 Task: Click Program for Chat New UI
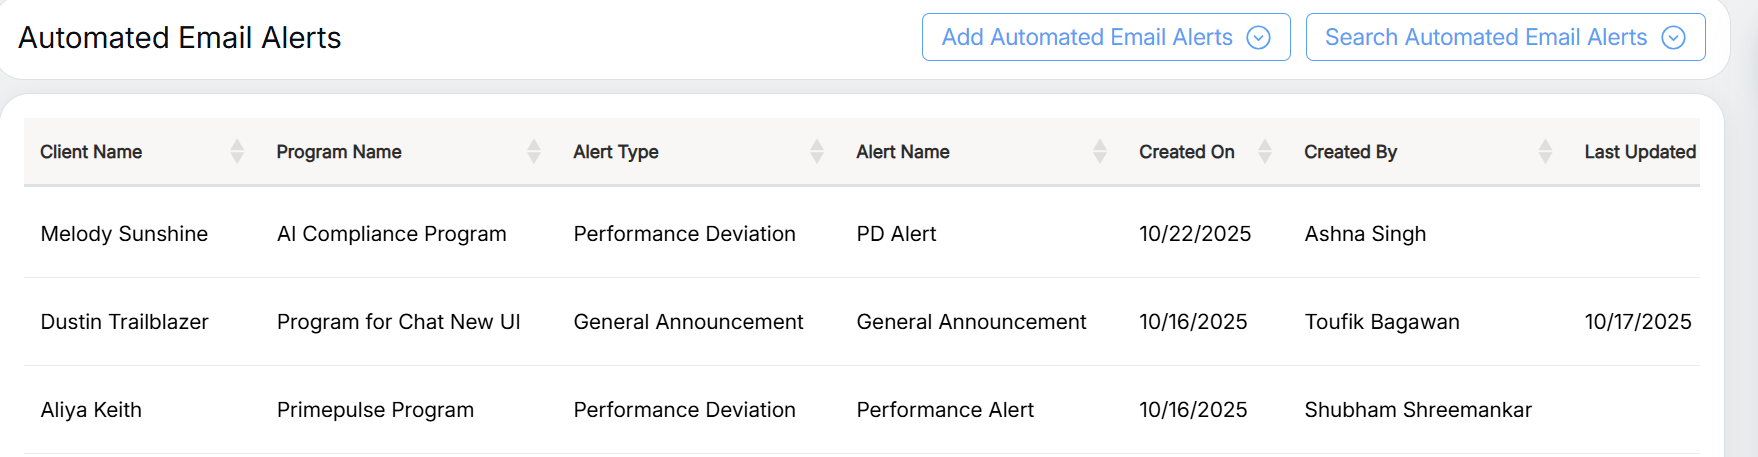[x=398, y=322]
